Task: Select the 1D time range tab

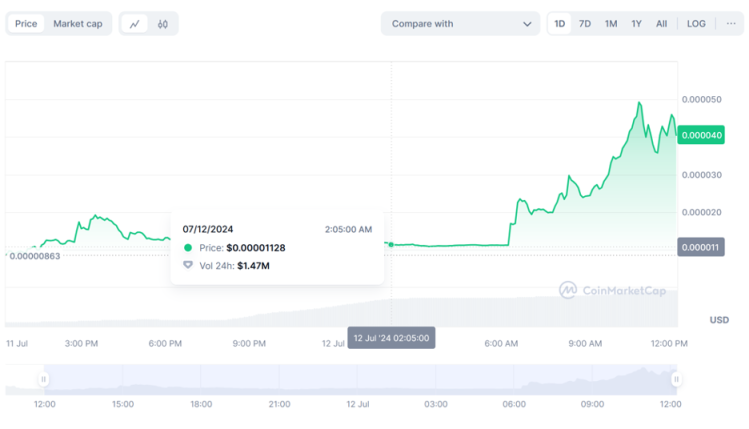Action: pos(560,24)
